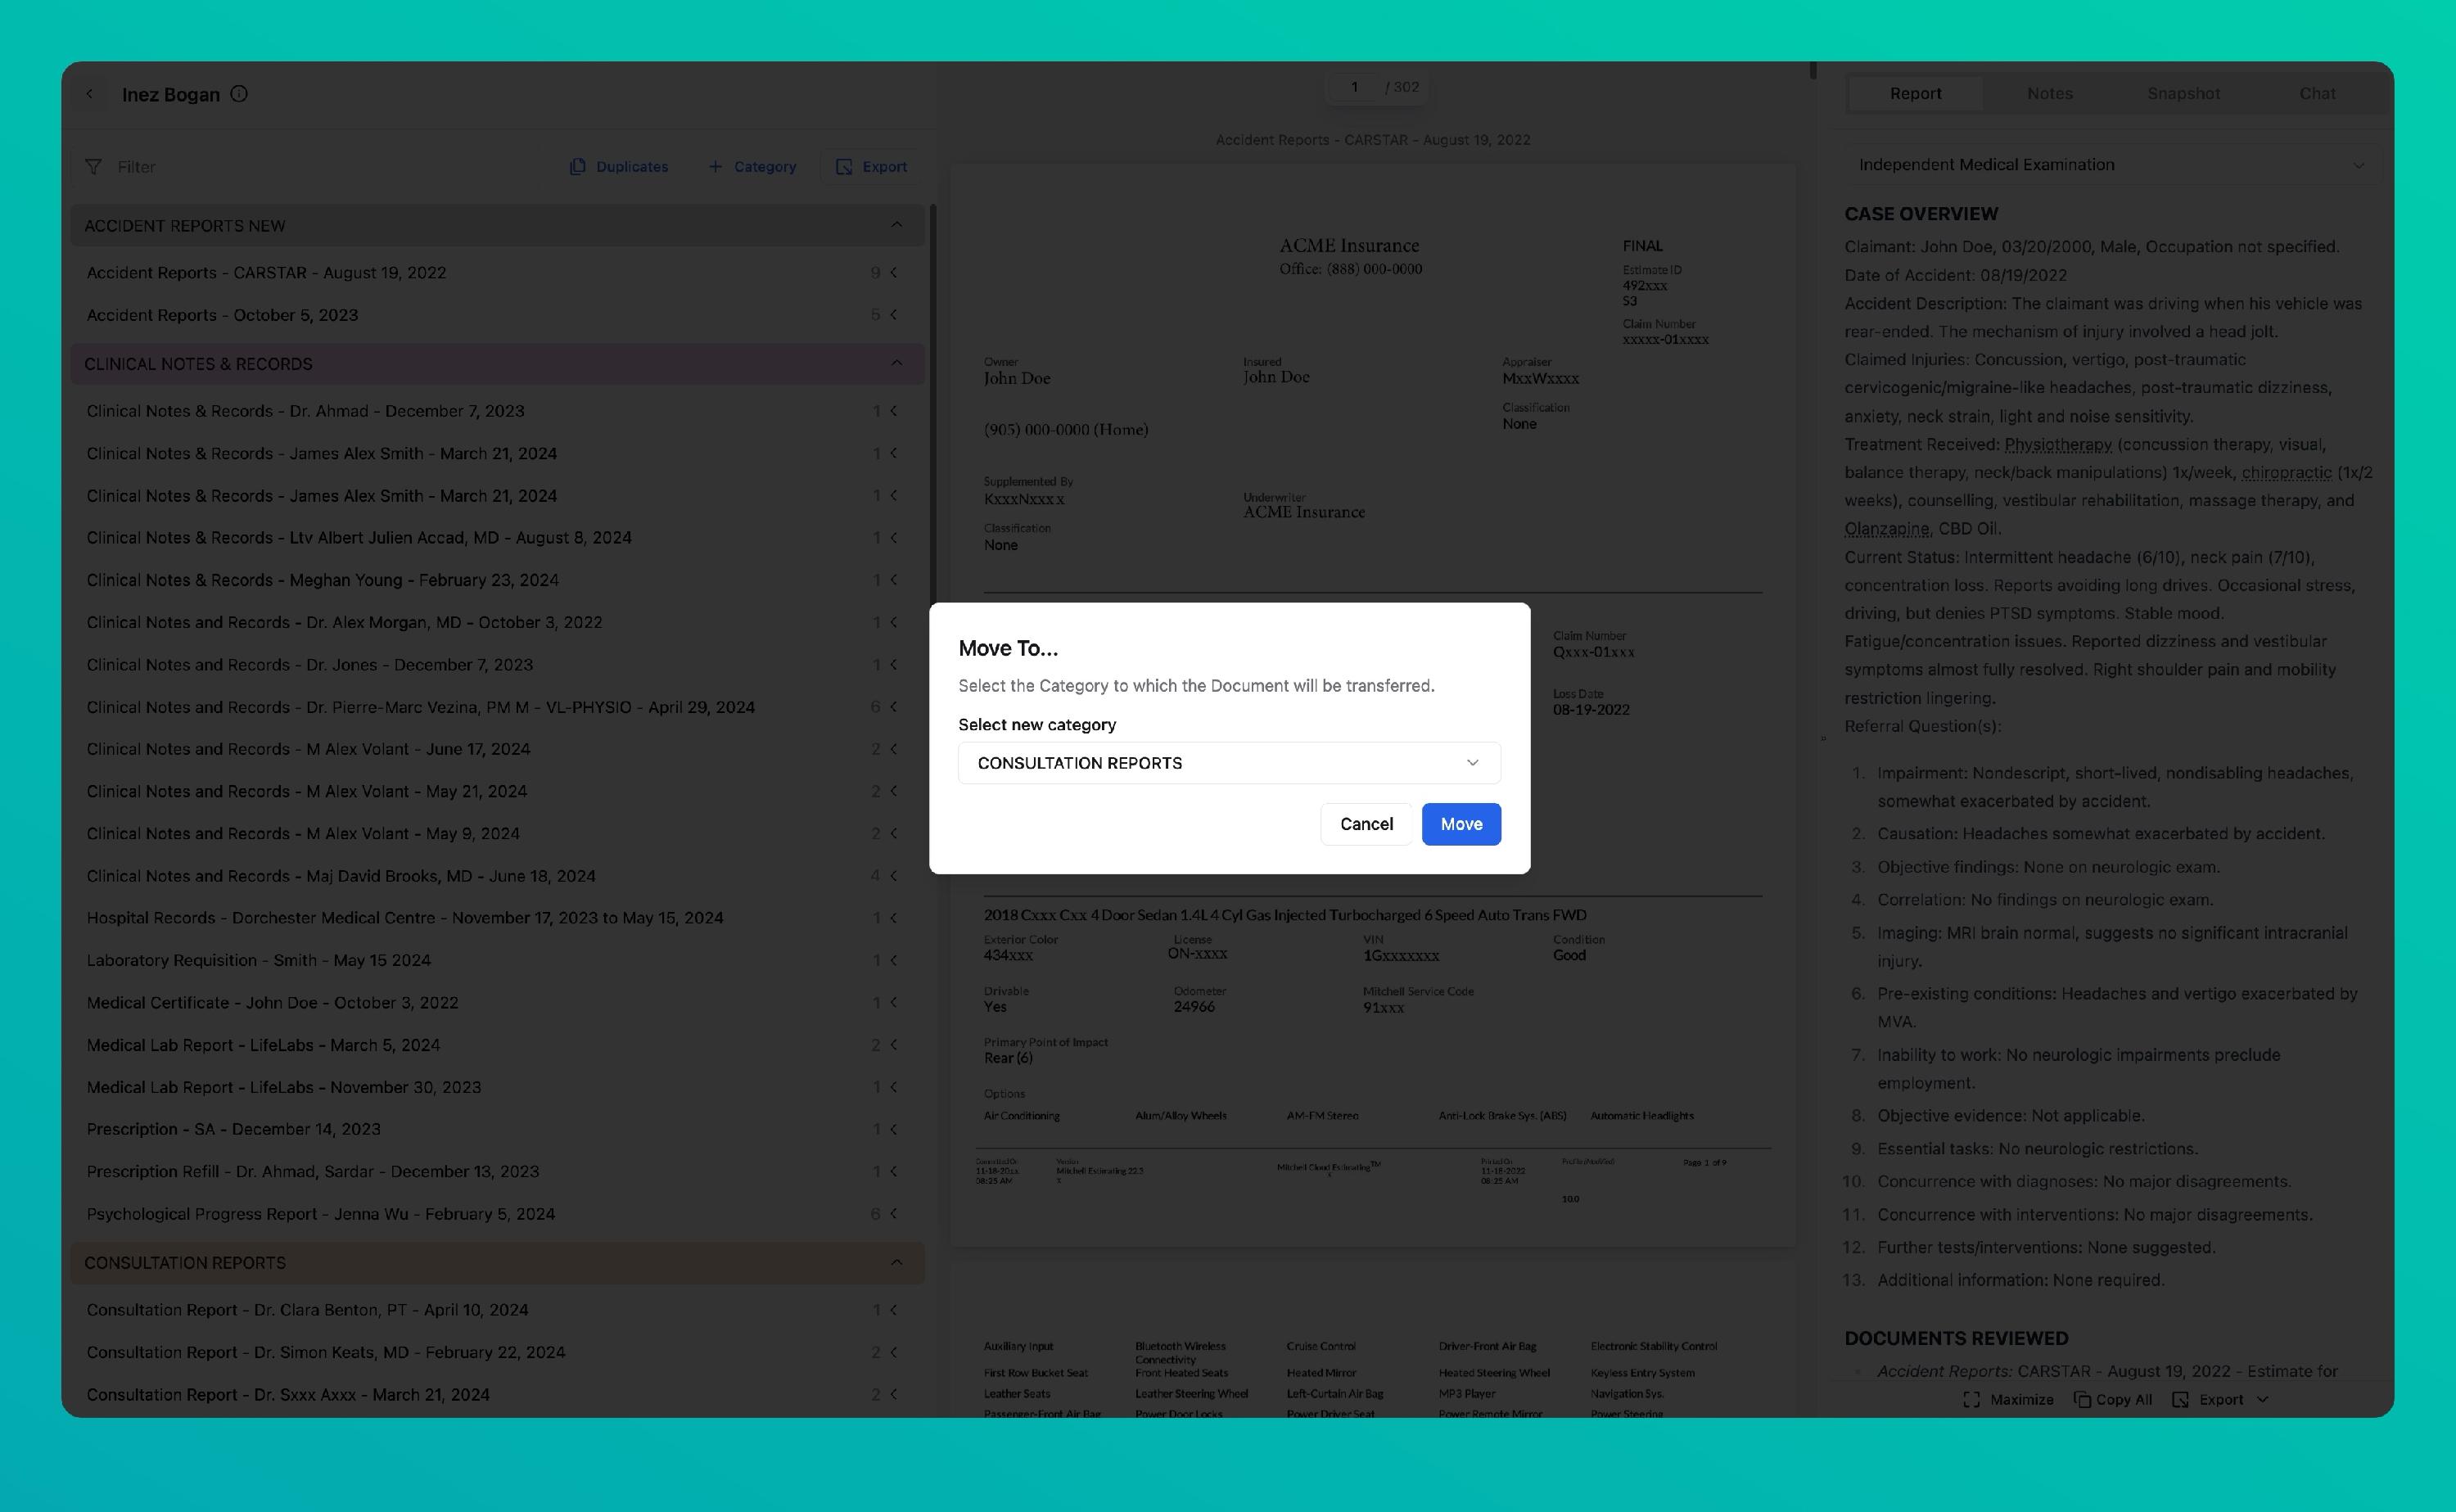This screenshot has width=2456, height=1512.
Task: Switch to the Notes tab
Action: point(2049,93)
